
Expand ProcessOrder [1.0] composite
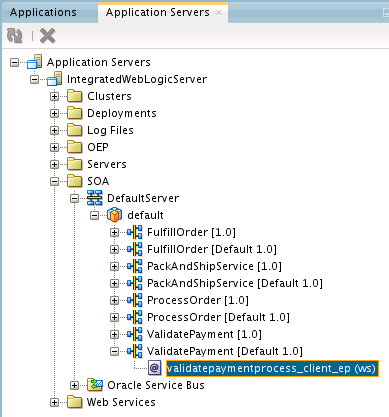pos(114,300)
